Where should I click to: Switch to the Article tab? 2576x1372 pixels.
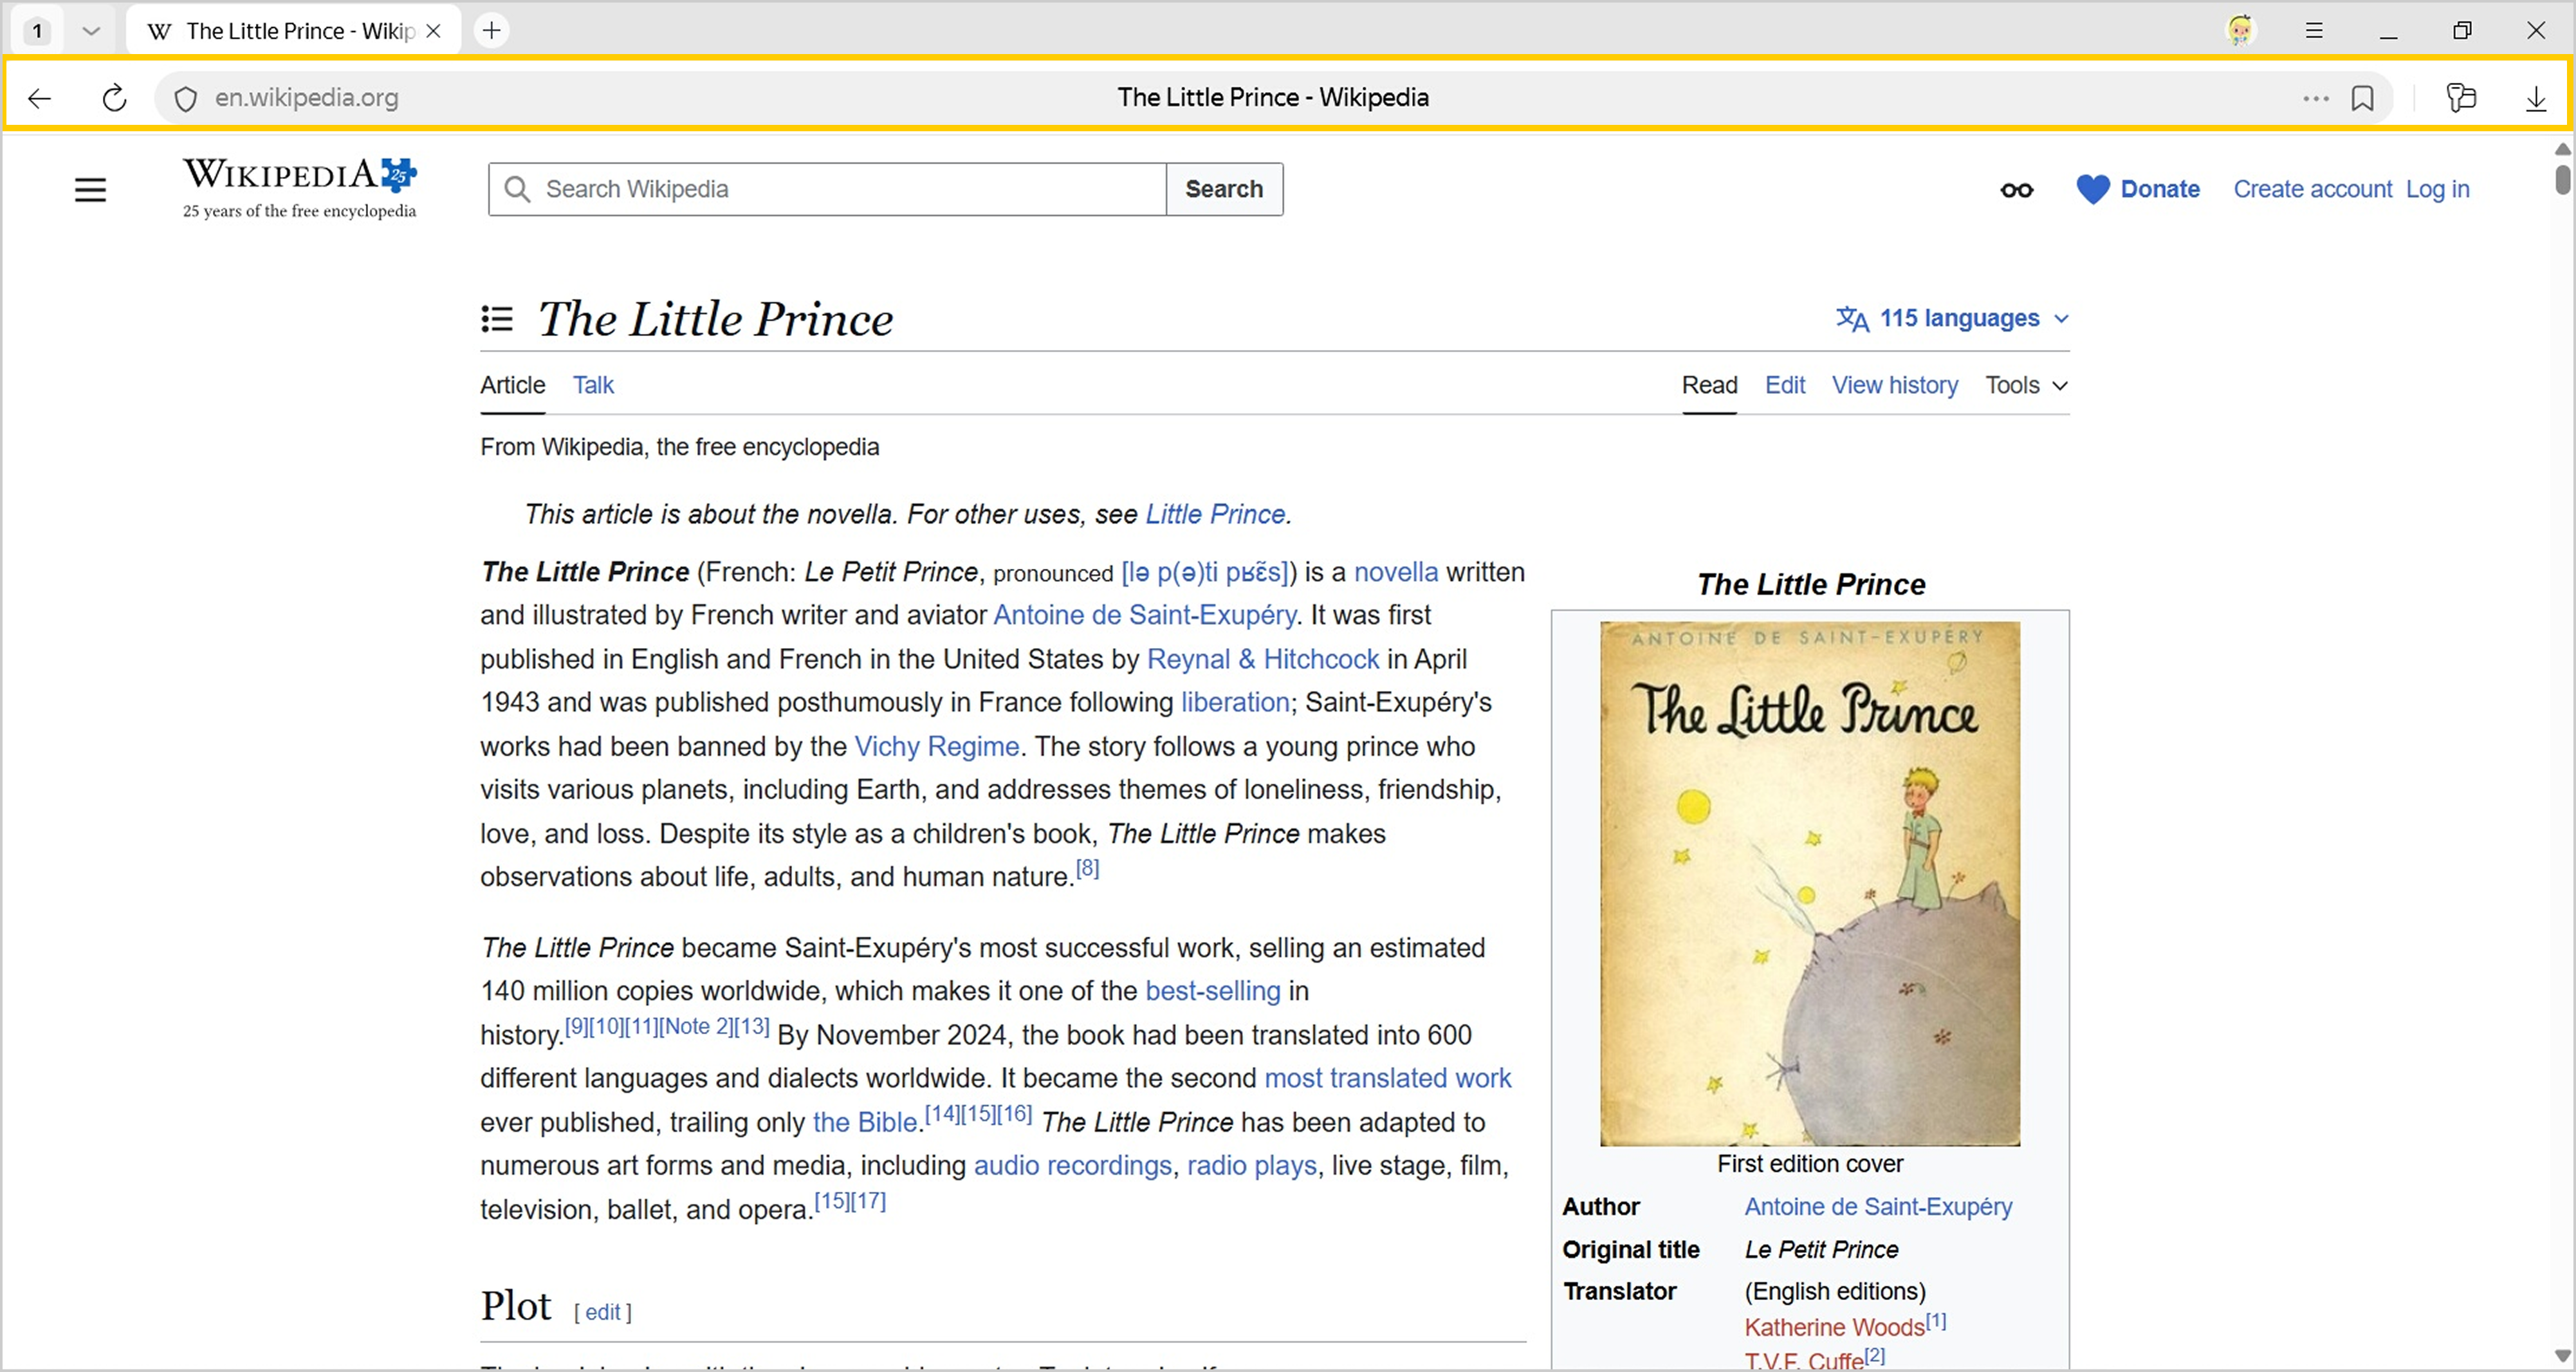pos(513,385)
